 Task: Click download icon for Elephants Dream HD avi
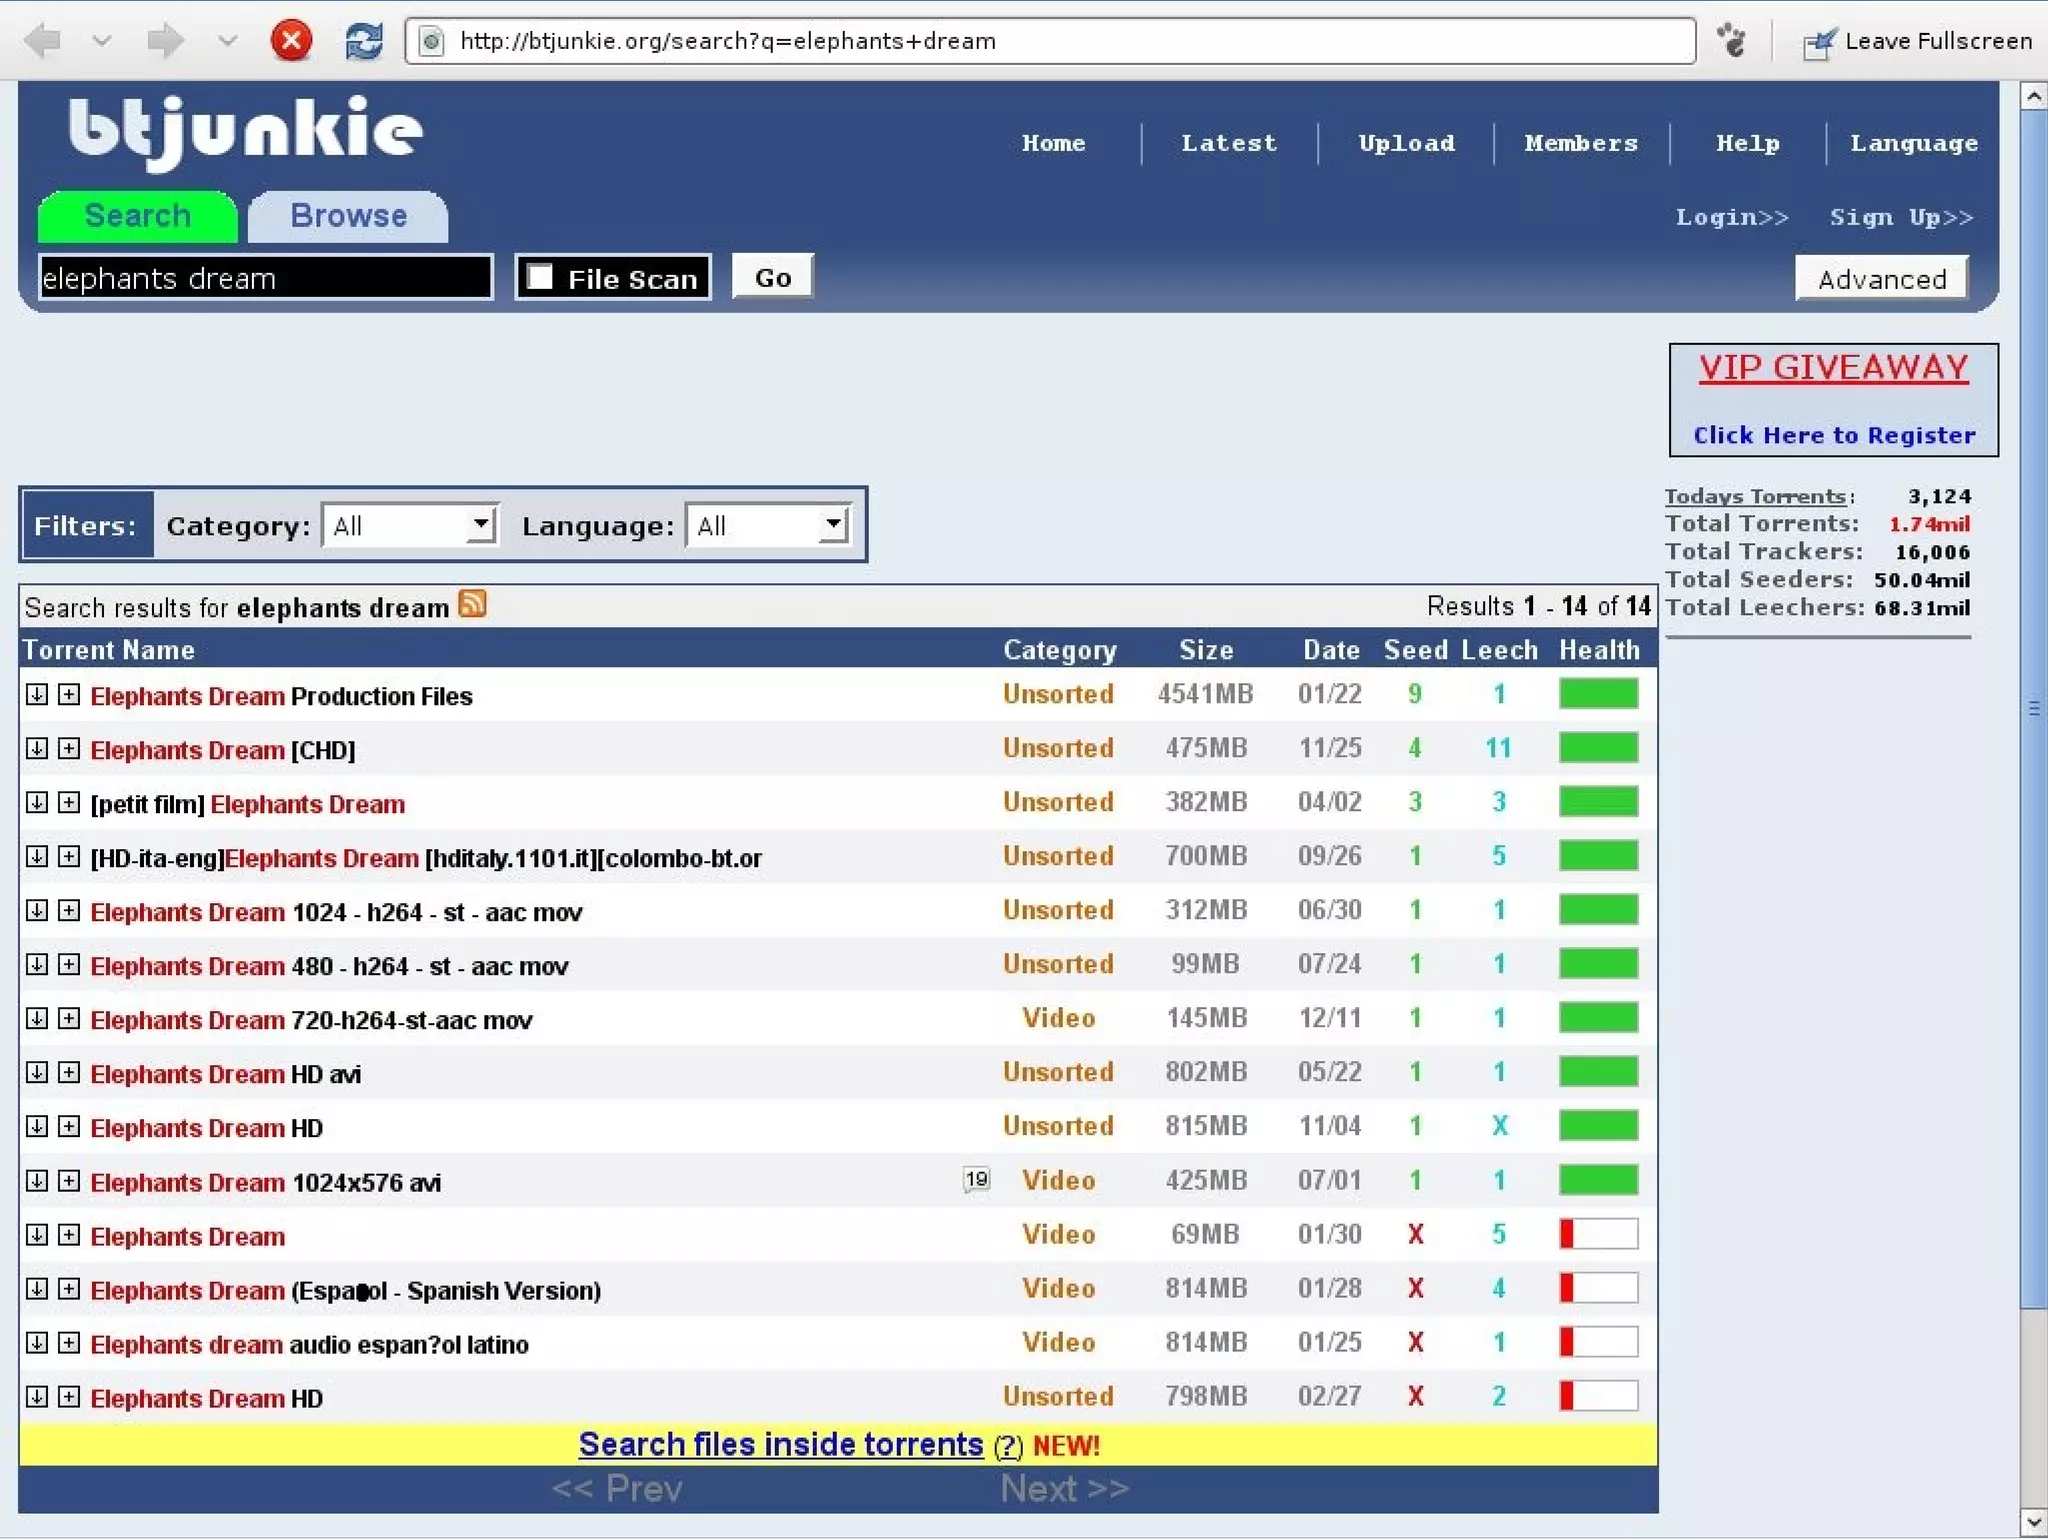[x=37, y=1073]
